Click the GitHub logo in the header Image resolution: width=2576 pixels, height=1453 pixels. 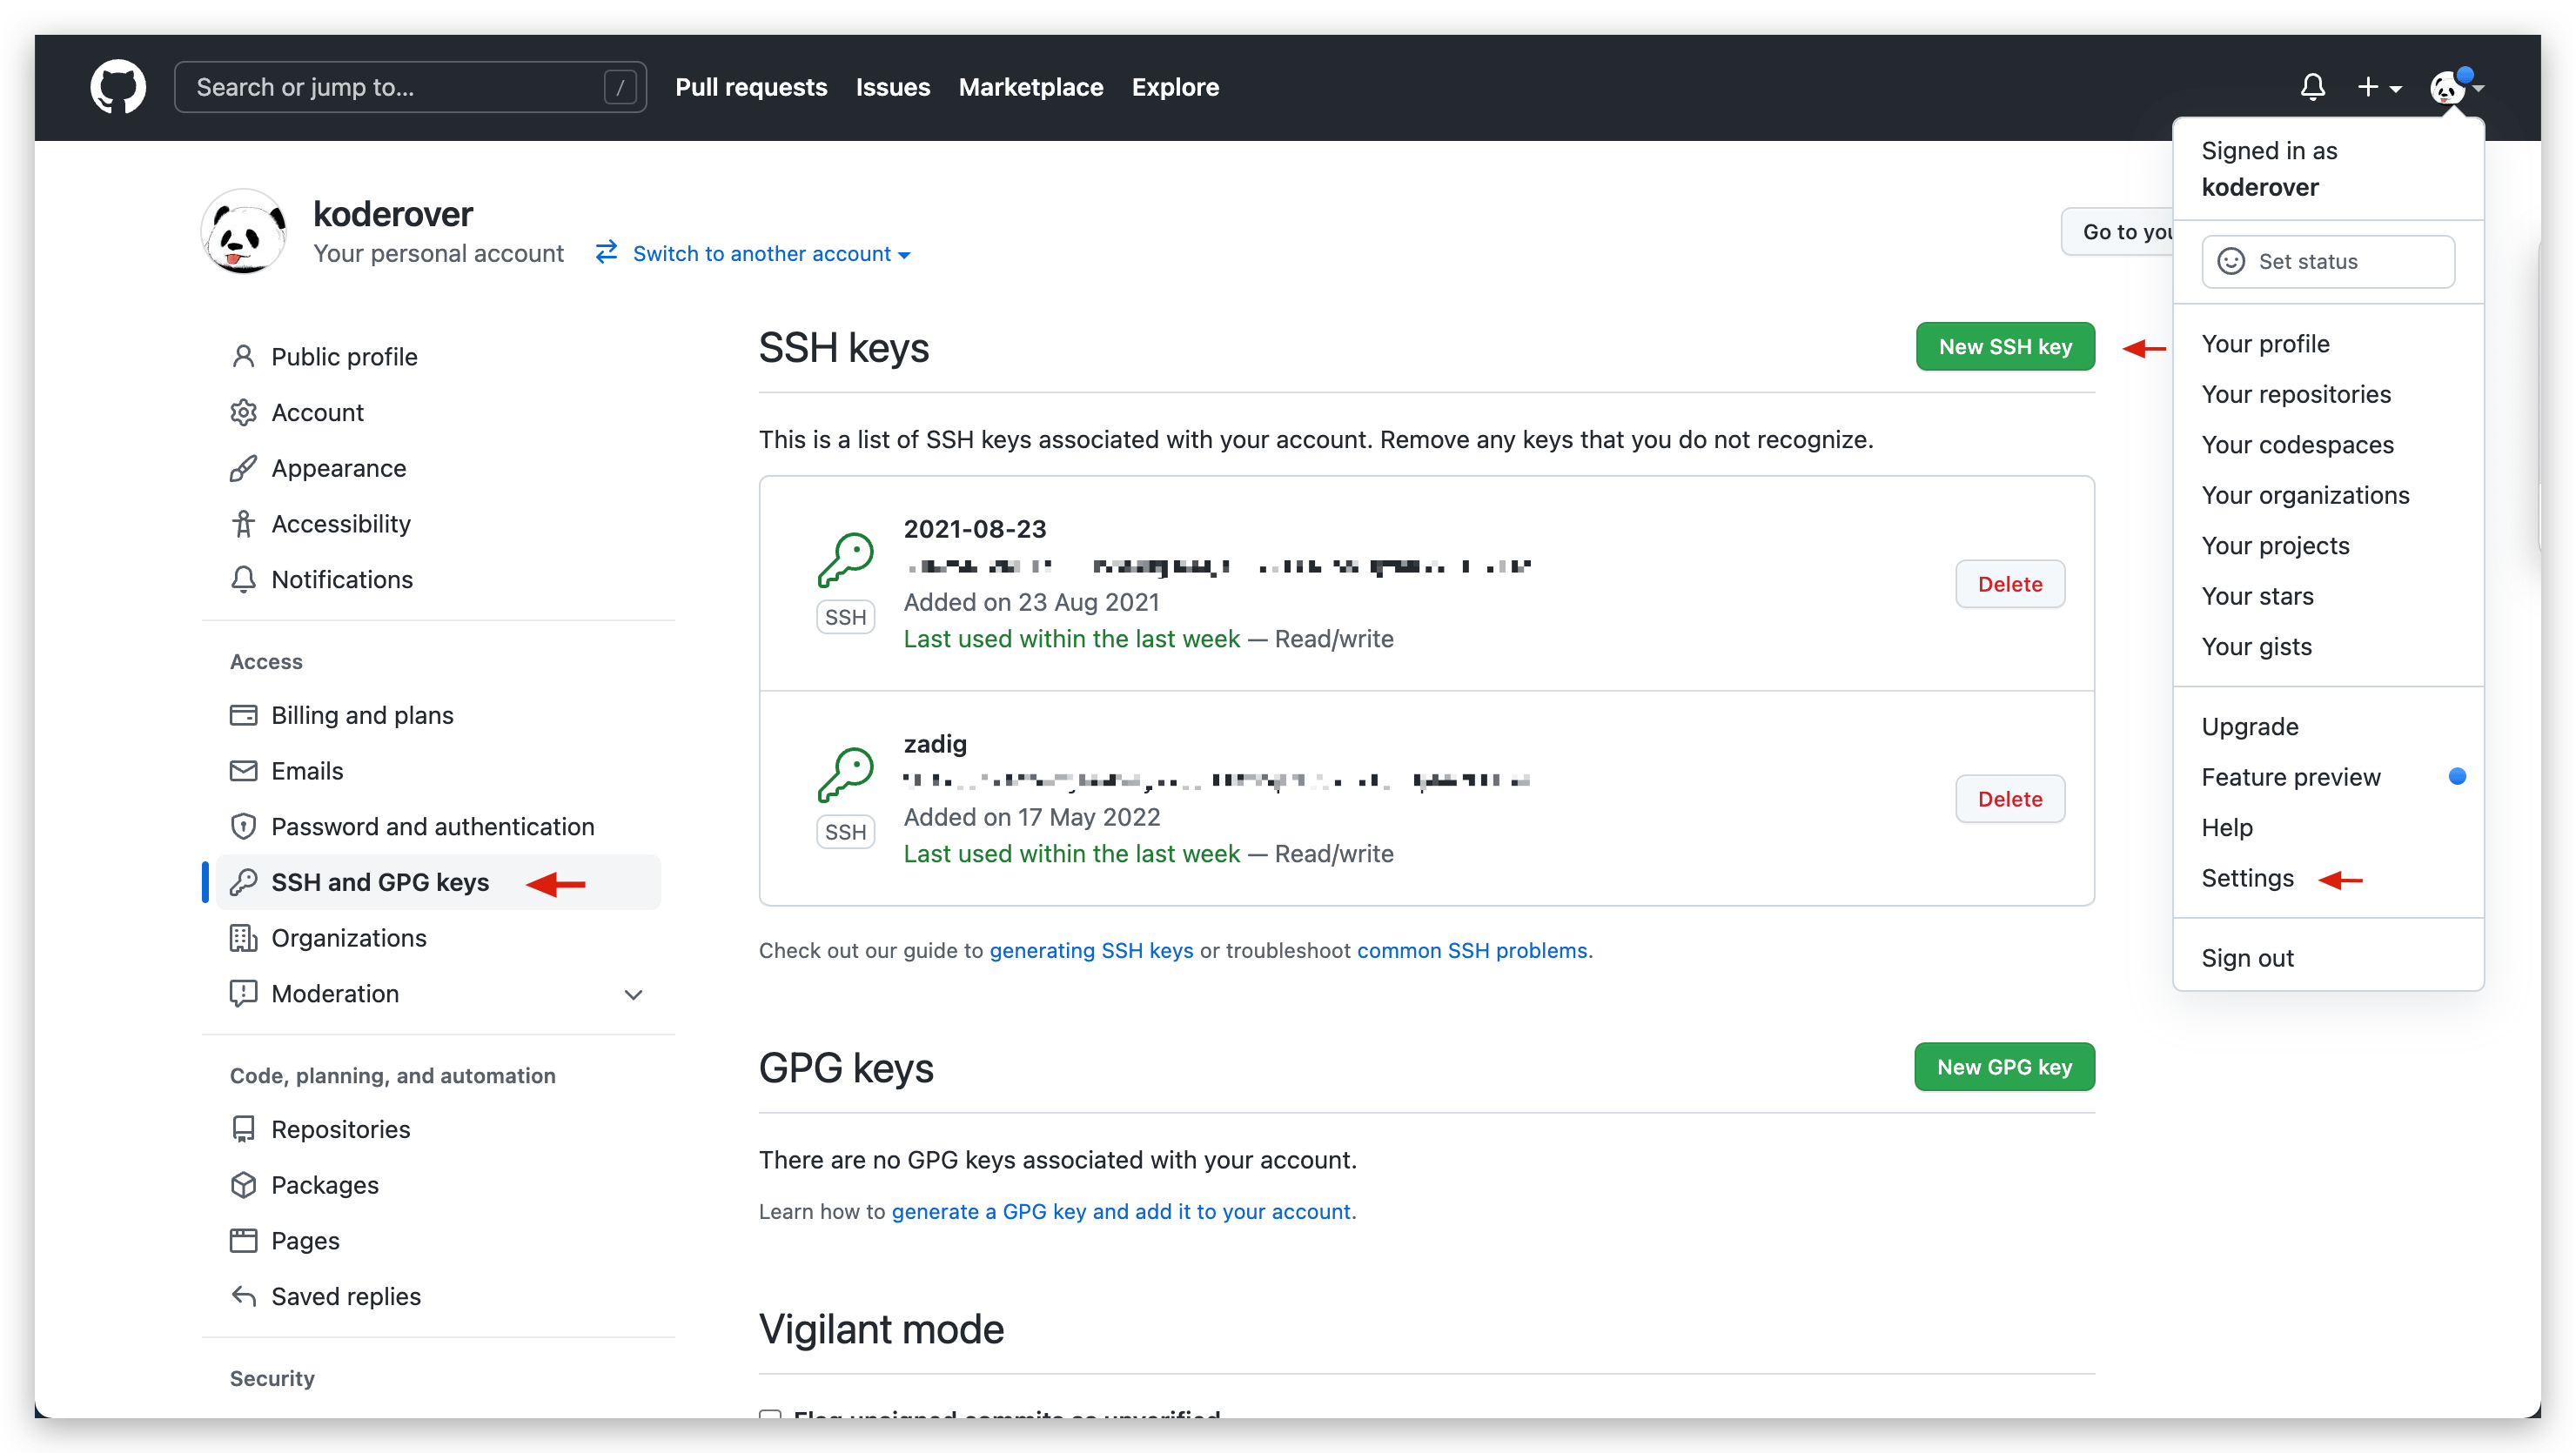pos(117,87)
